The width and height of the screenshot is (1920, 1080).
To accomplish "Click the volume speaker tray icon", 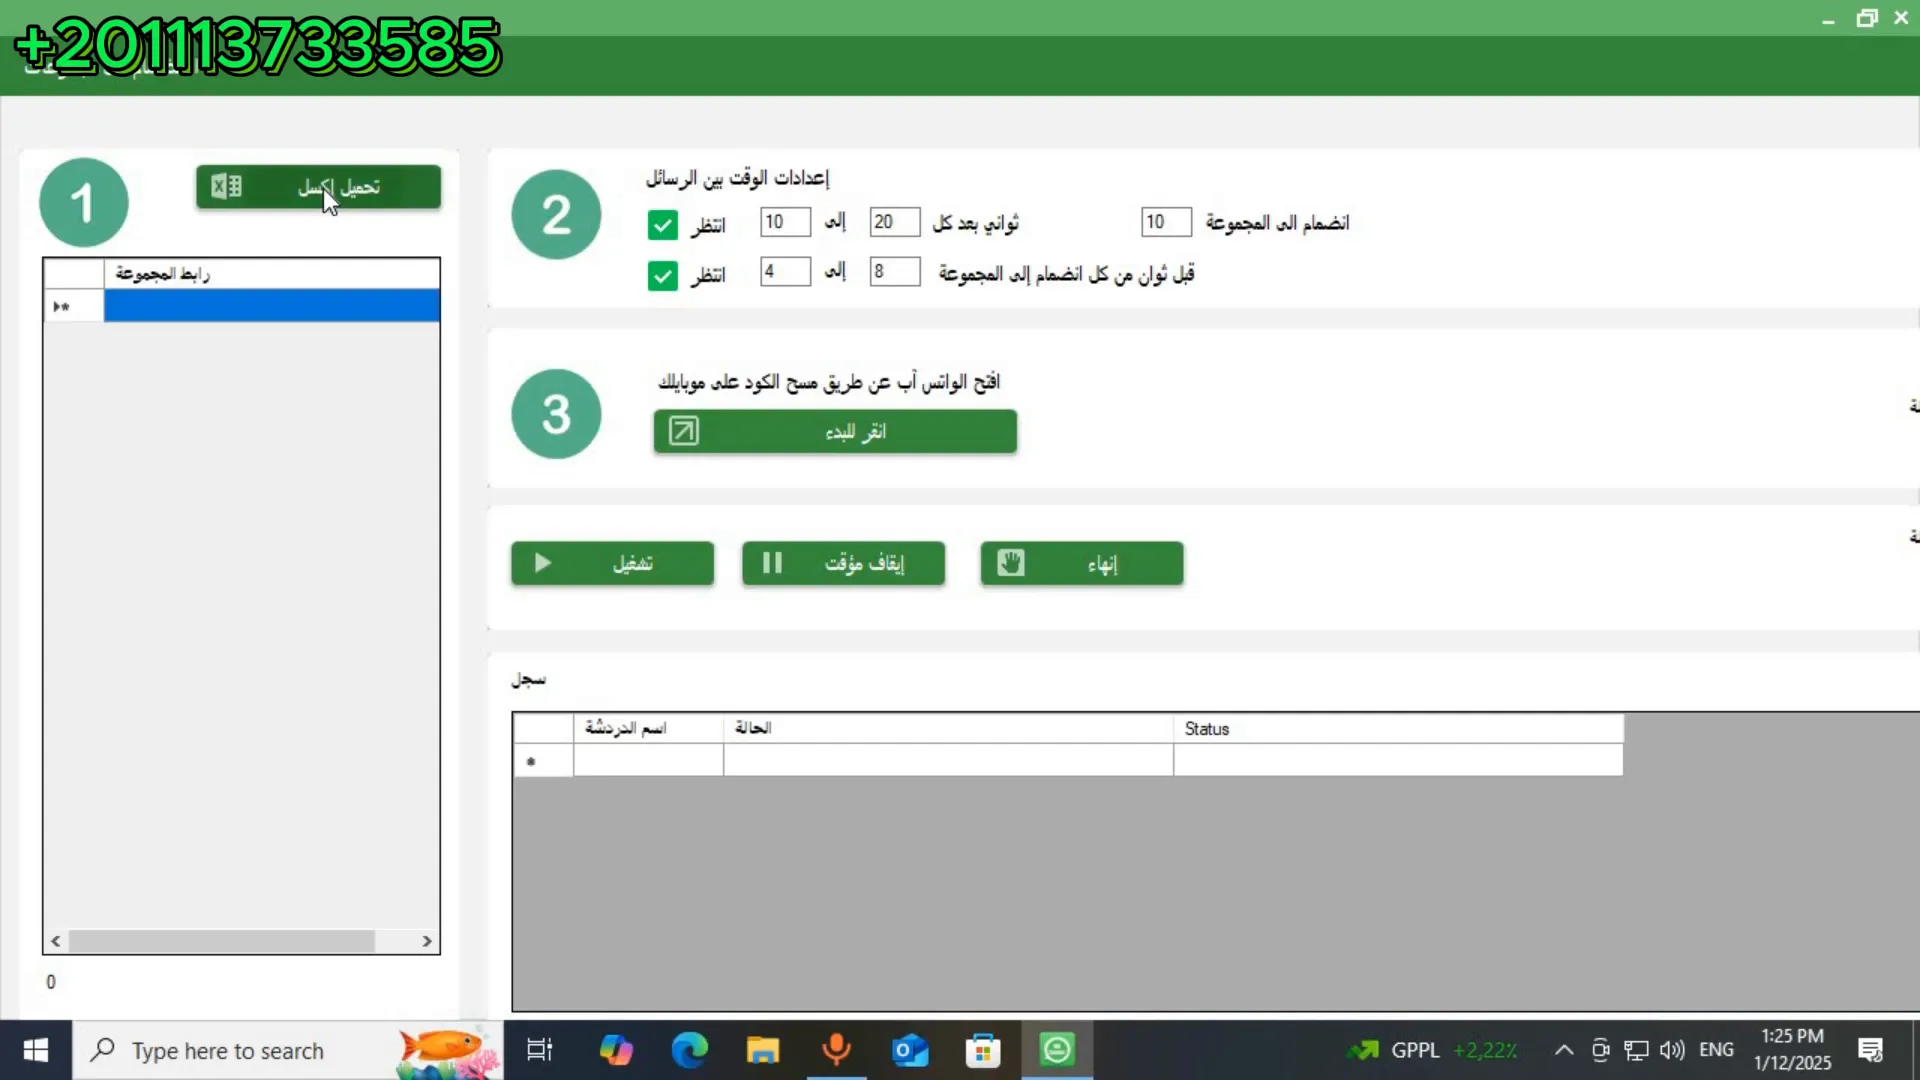I will tap(1672, 1050).
